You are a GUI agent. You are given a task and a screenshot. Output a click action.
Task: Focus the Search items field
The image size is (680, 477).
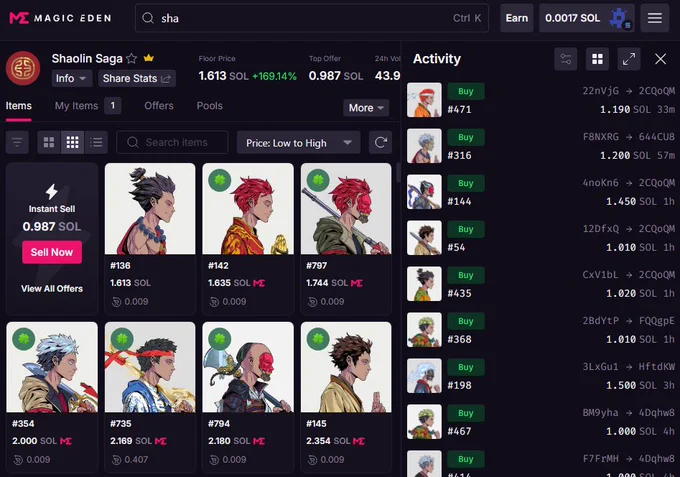tap(172, 142)
